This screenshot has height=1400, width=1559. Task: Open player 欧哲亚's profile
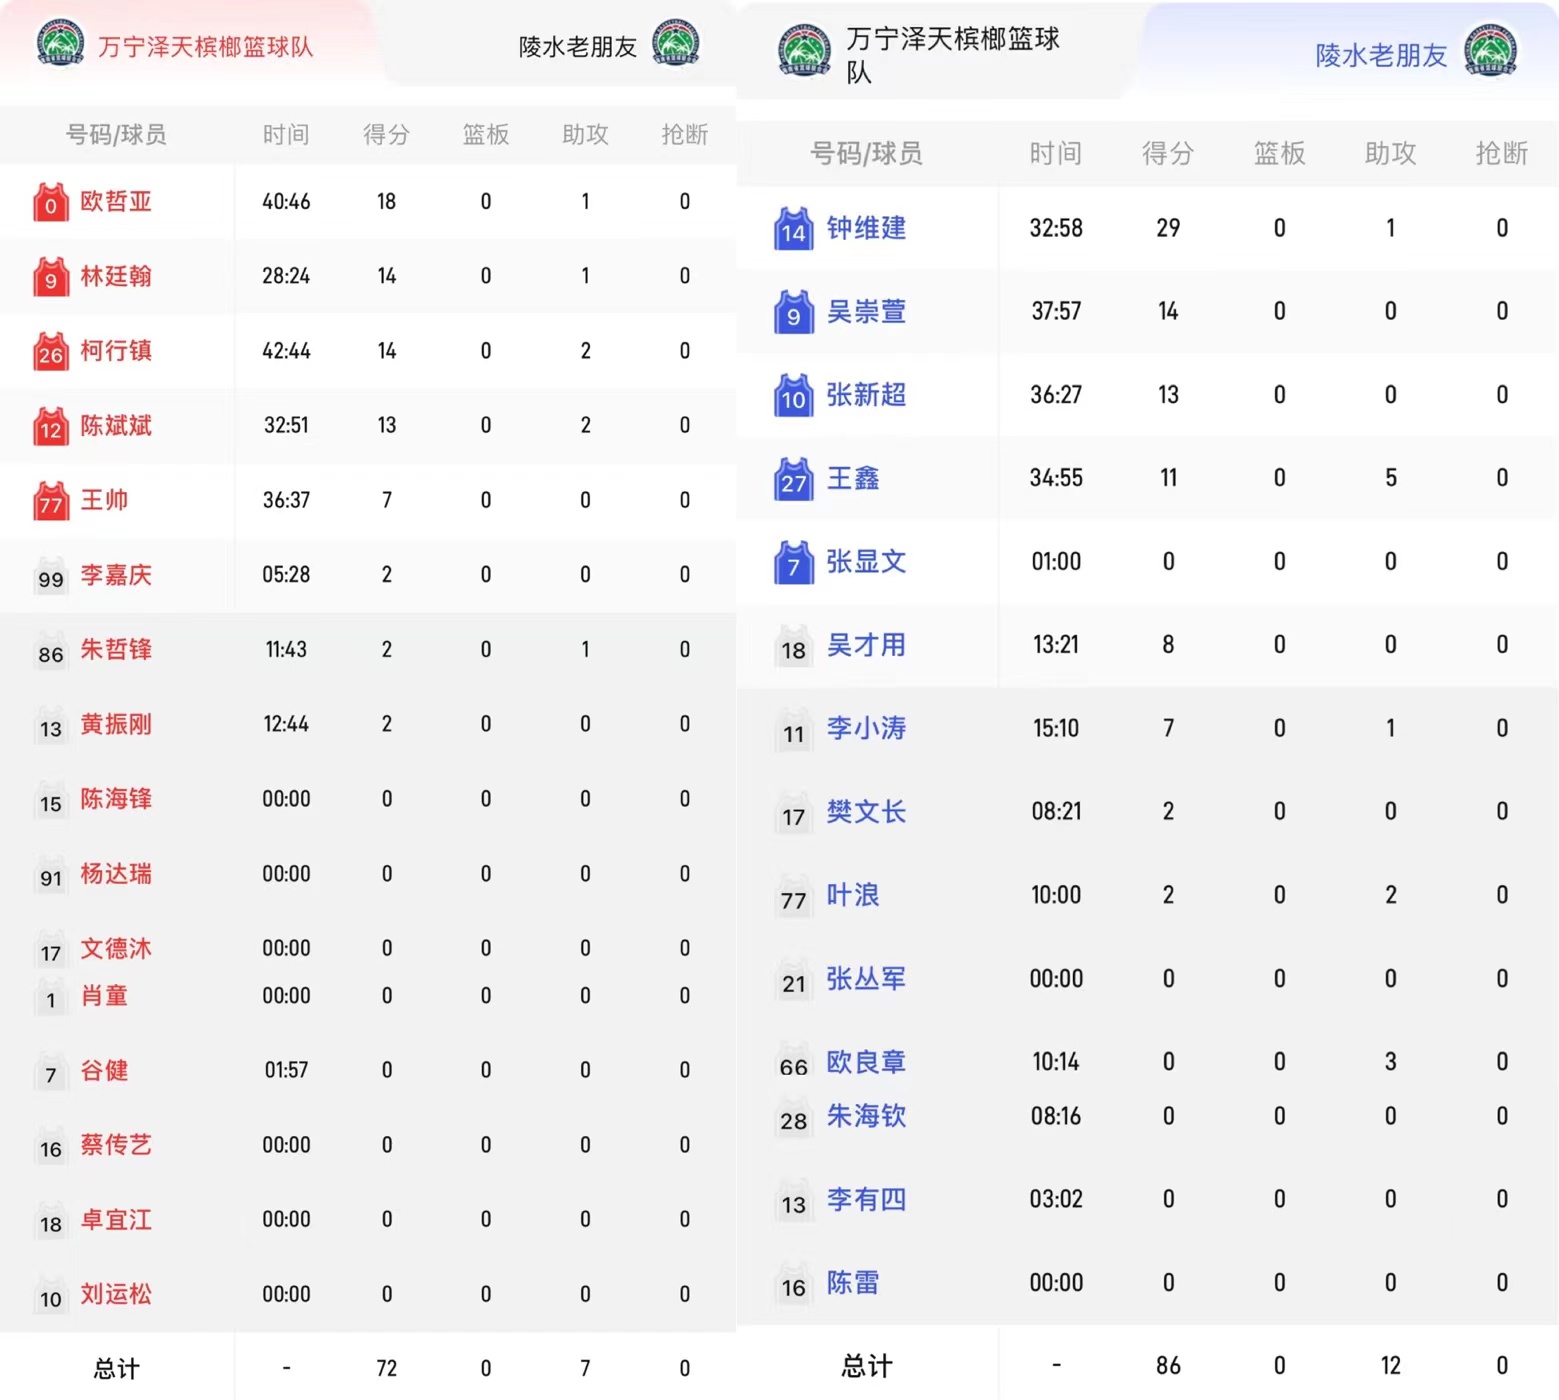tap(116, 202)
